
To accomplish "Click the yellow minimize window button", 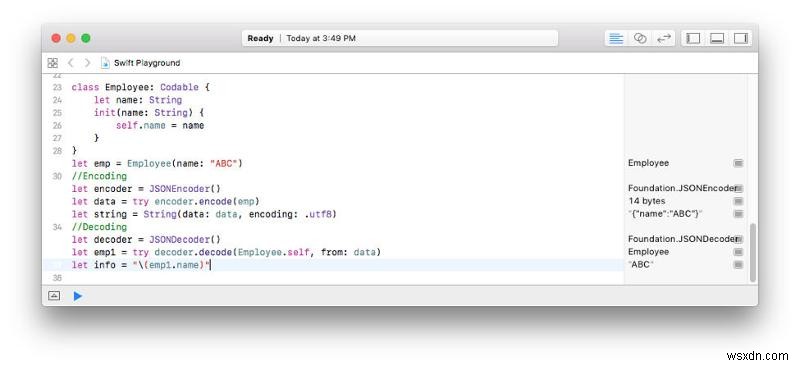I will coord(71,38).
